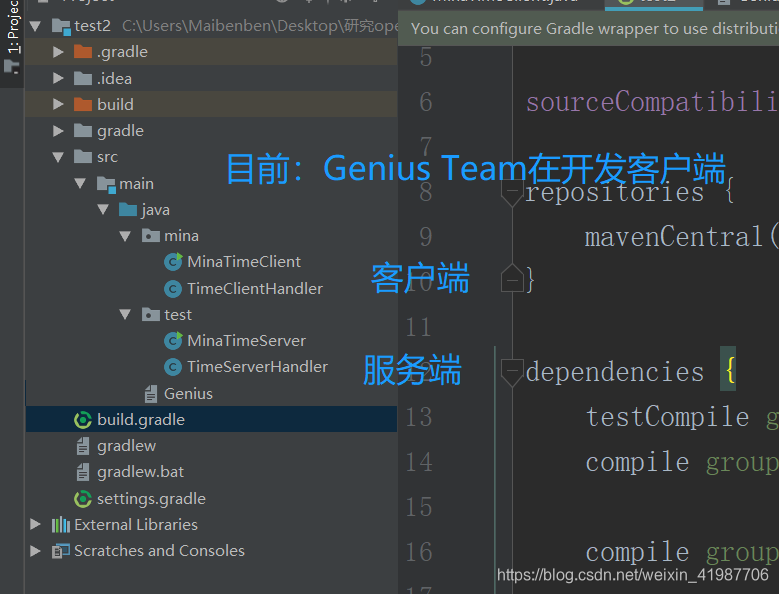
Task: Click the test package icon
Action: (151, 314)
